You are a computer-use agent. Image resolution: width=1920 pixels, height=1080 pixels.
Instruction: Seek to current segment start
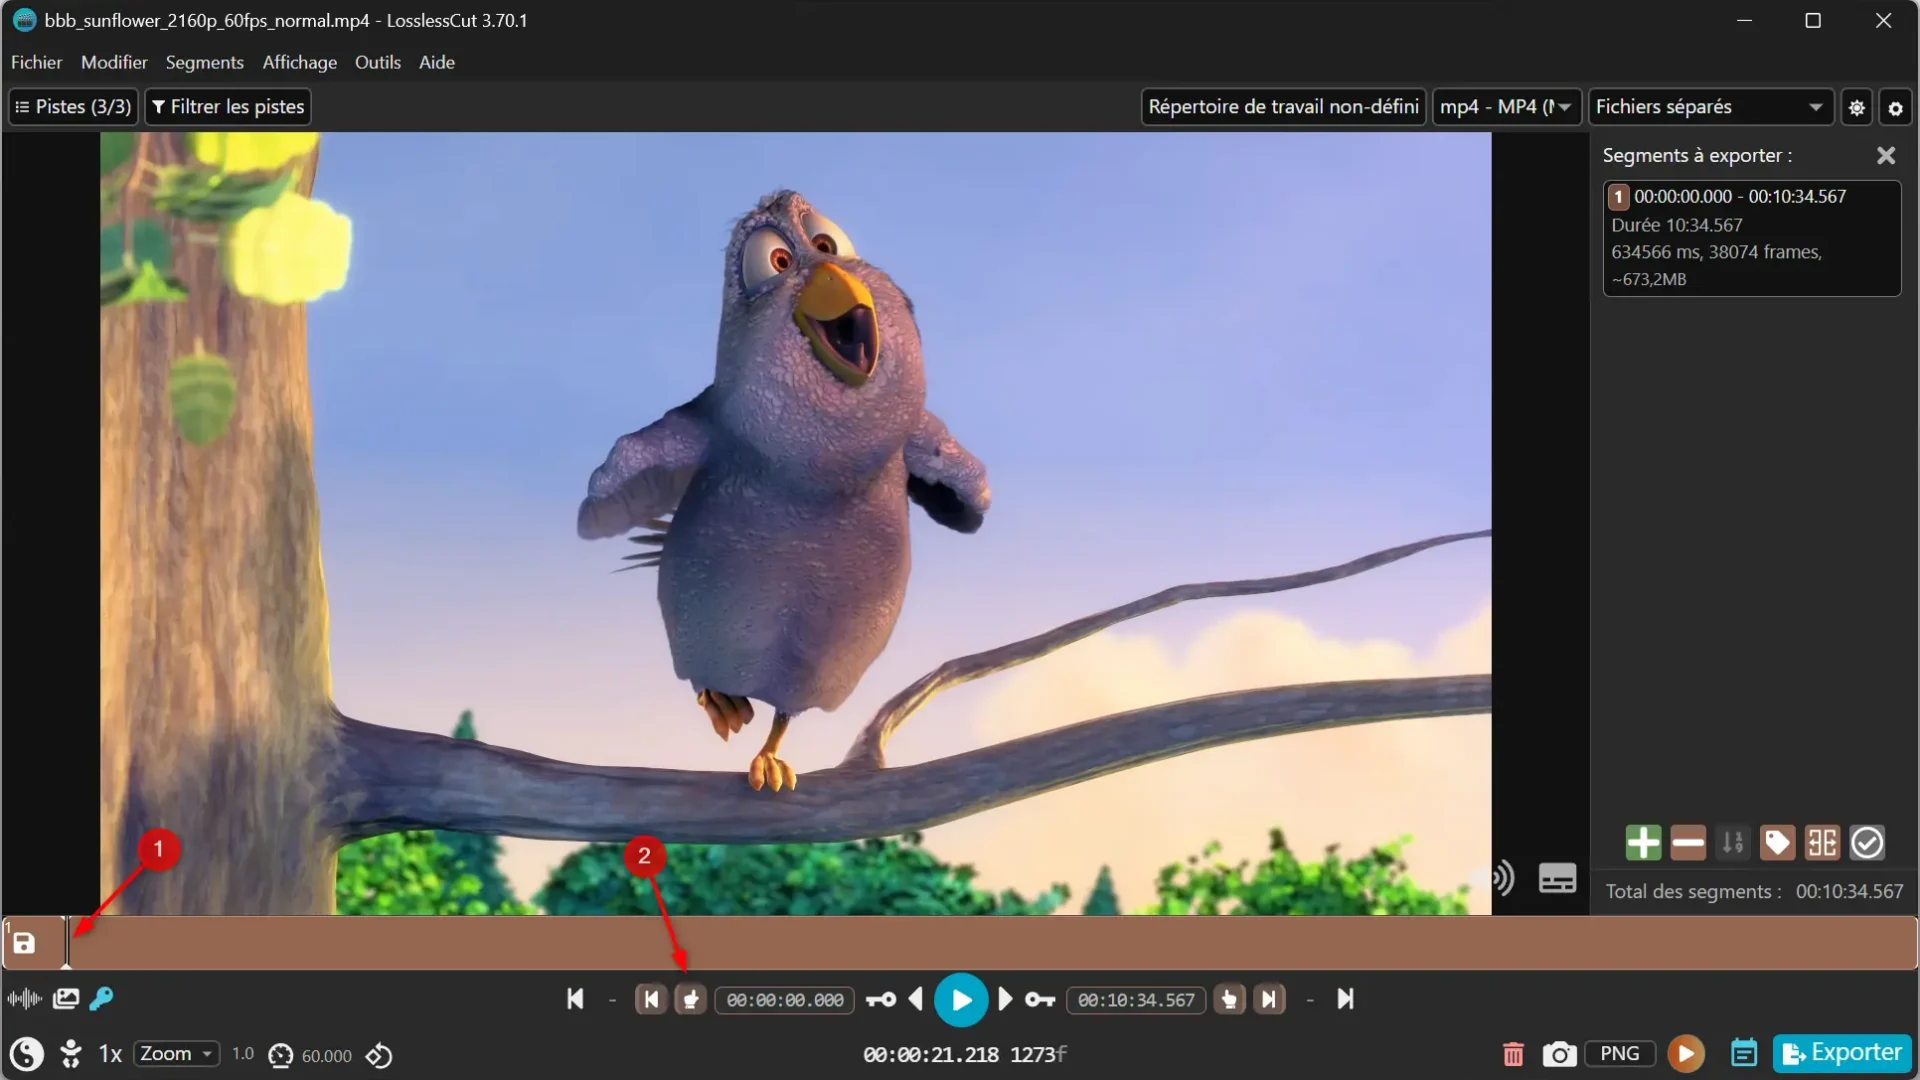[x=651, y=999]
